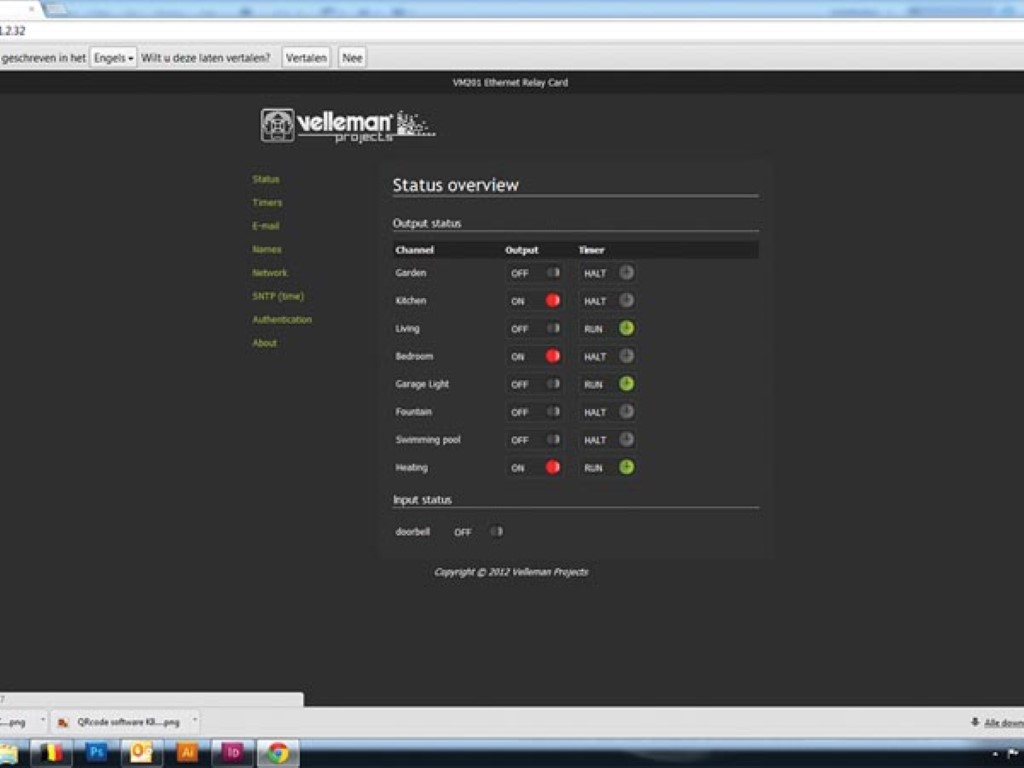Viewport: 1024px width, 768px height.
Task: Open InDesign from the Windows taskbar
Action: (233, 752)
